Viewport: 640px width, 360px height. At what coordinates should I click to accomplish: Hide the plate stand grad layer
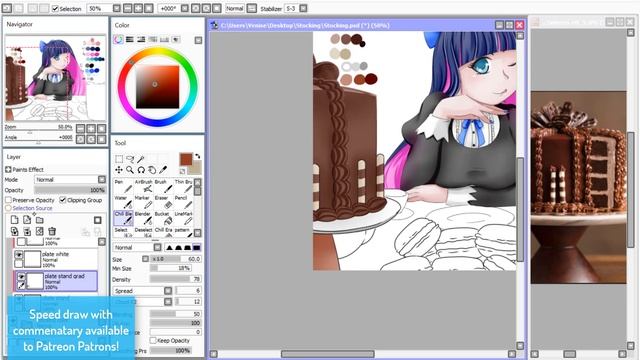pyautogui.click(x=21, y=277)
